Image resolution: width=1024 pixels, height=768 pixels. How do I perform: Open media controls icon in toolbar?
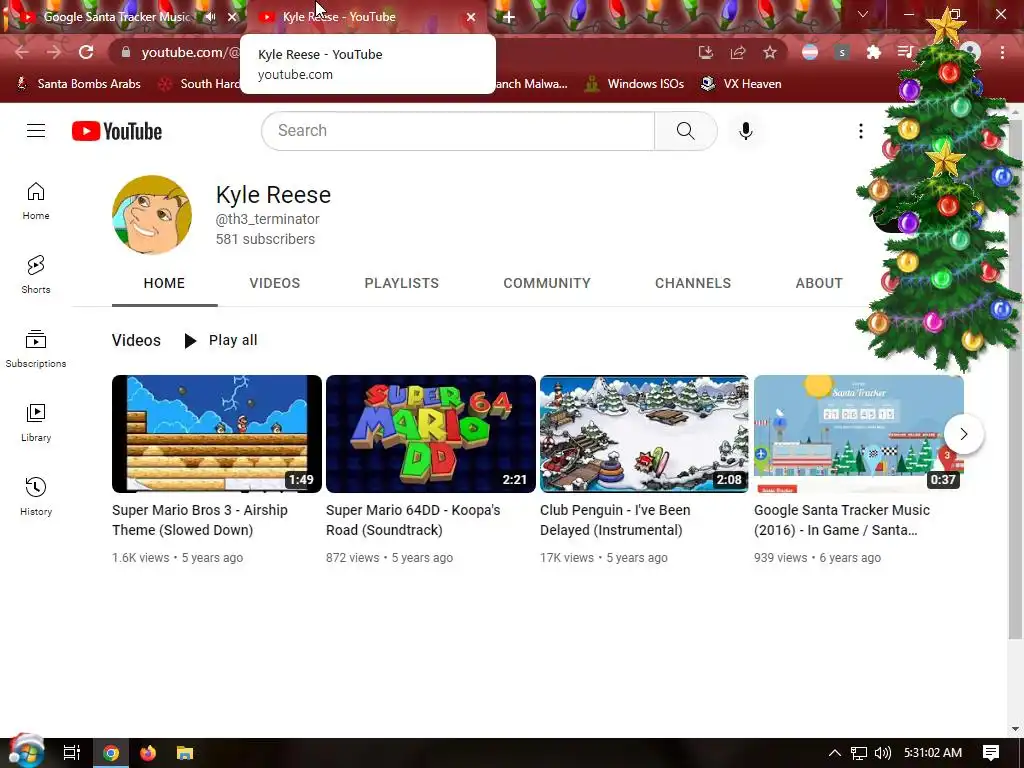click(905, 52)
